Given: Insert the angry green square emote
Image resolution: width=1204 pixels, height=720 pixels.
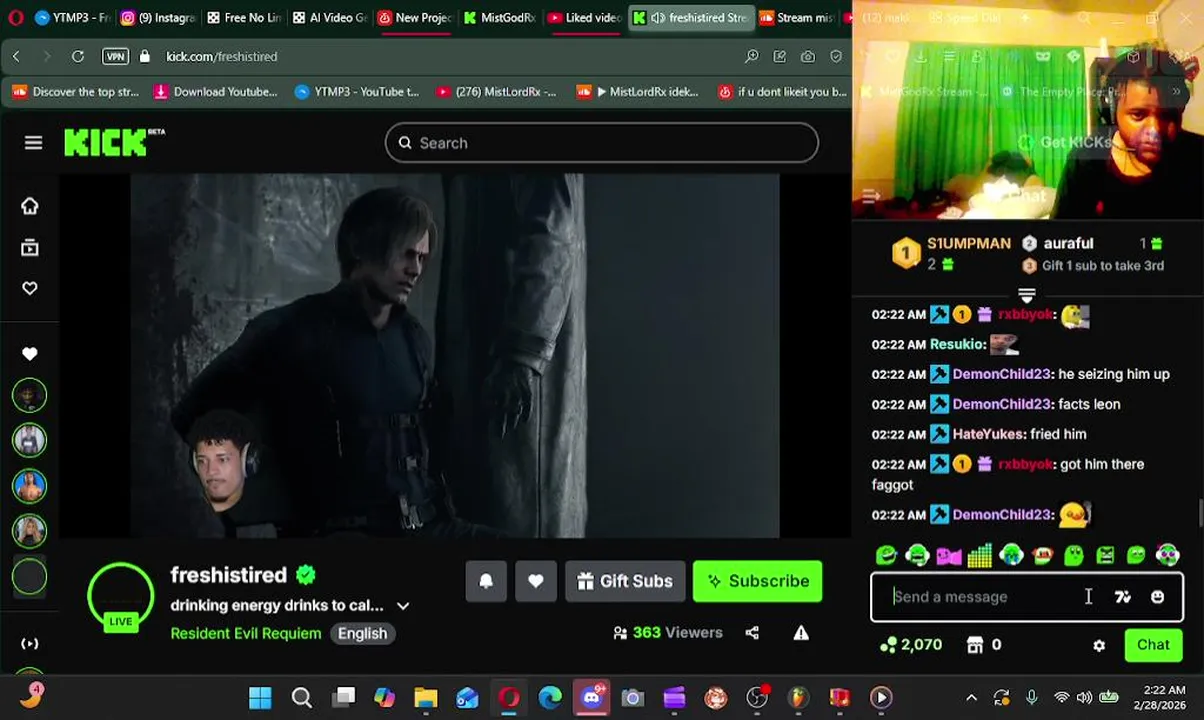Looking at the screenshot, I should pyautogui.click(x=1105, y=555).
